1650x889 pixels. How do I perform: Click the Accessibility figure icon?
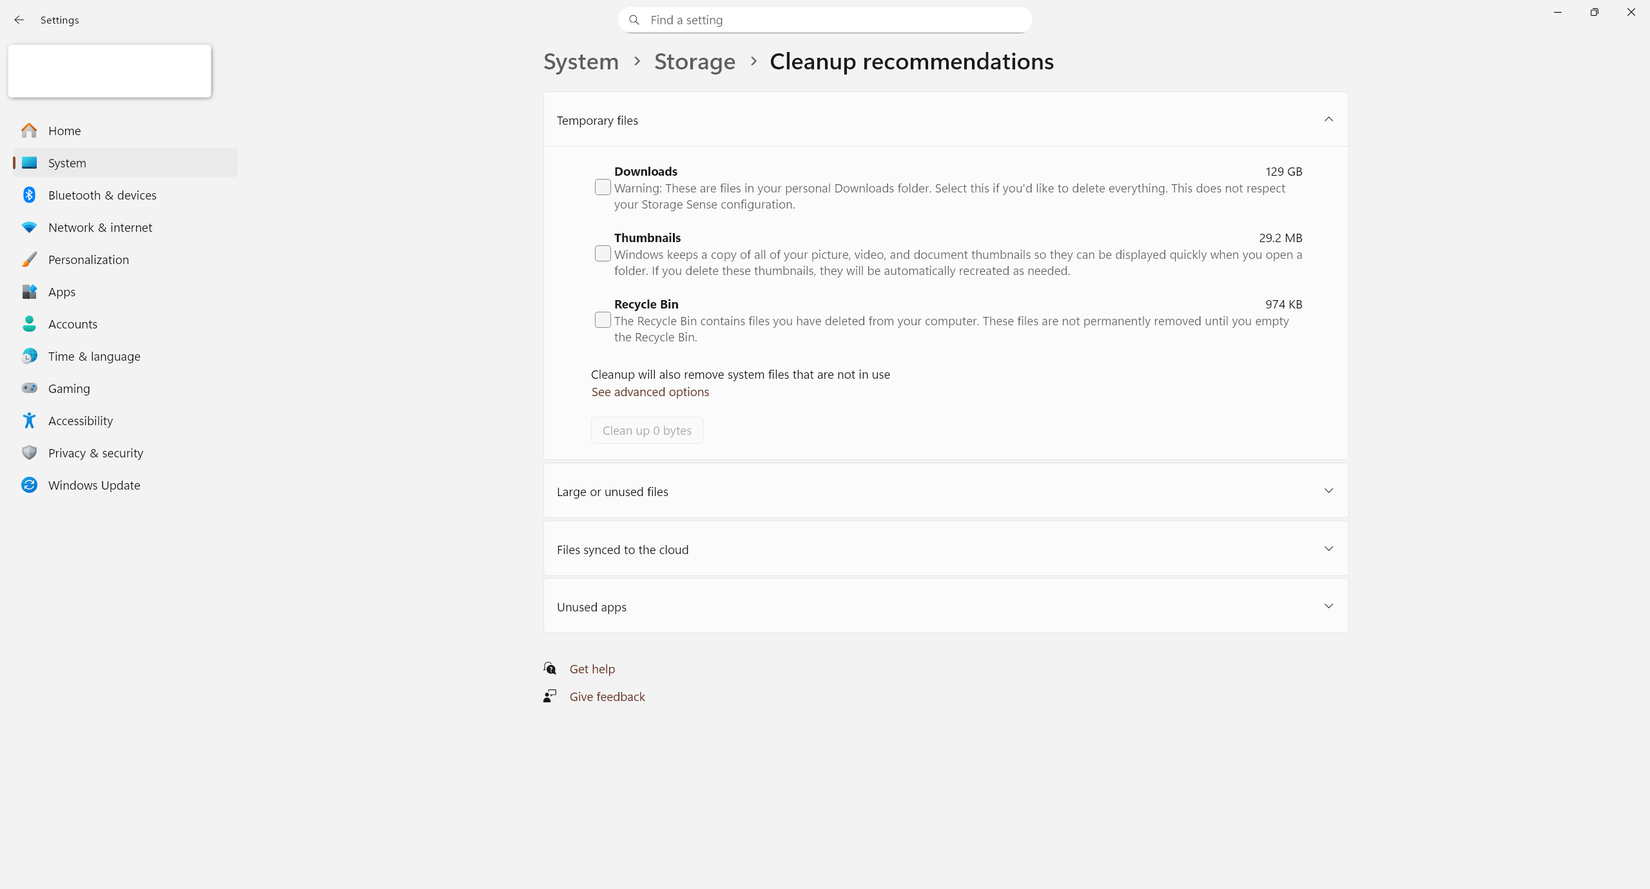coord(29,421)
